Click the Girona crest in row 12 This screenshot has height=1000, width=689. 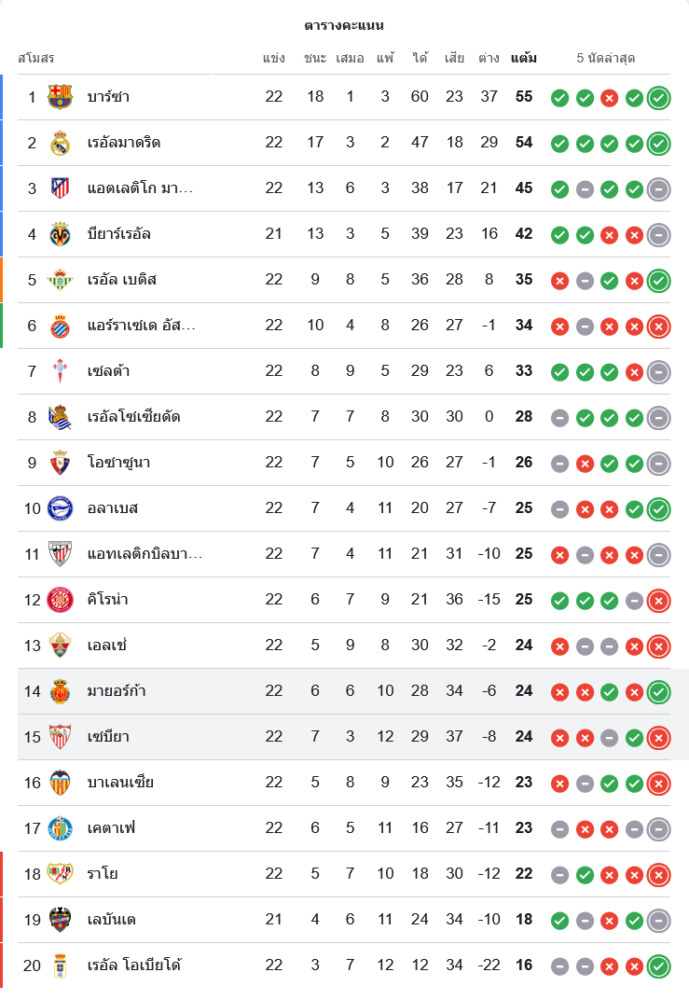tap(60, 600)
